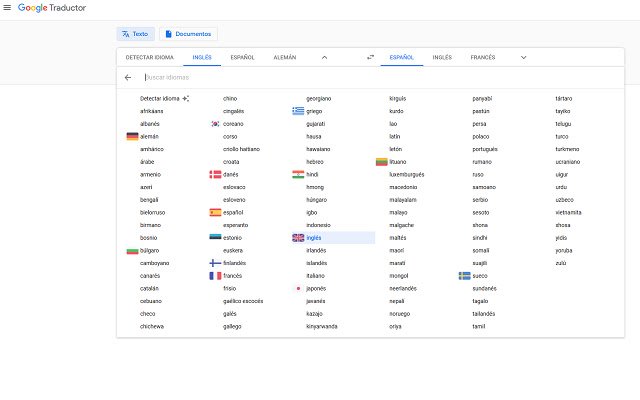Collapse the source language list chevron
Viewport: 640px width, 400px height.
[324, 57]
